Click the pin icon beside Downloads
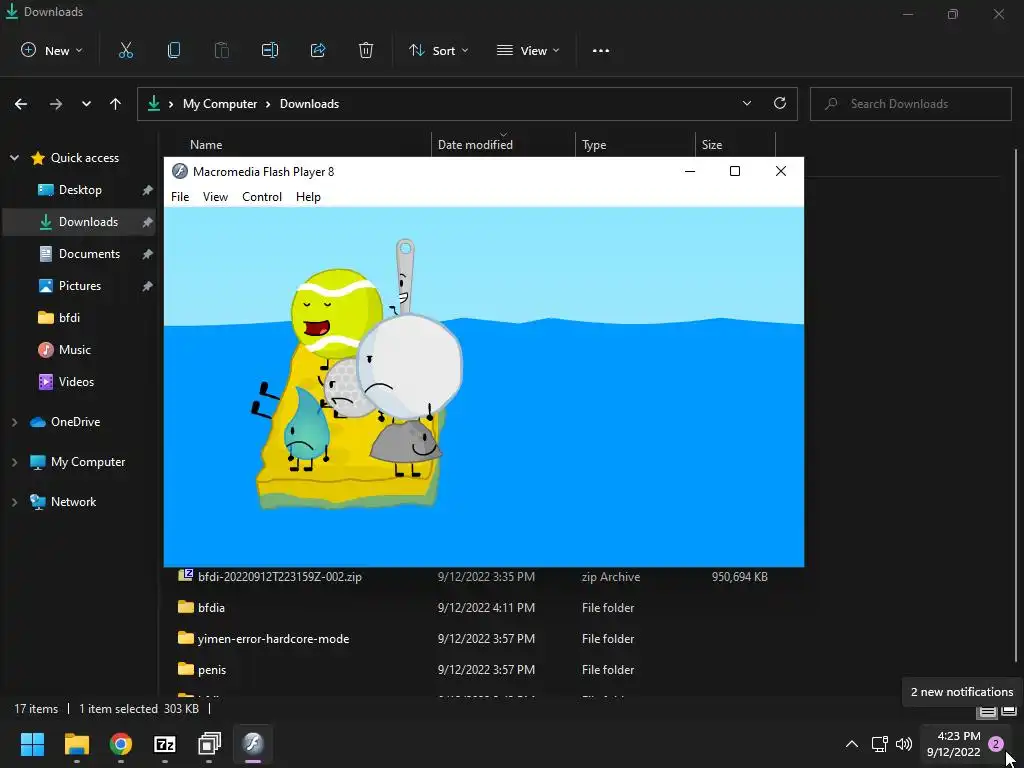This screenshot has height=768, width=1024. pyautogui.click(x=148, y=222)
